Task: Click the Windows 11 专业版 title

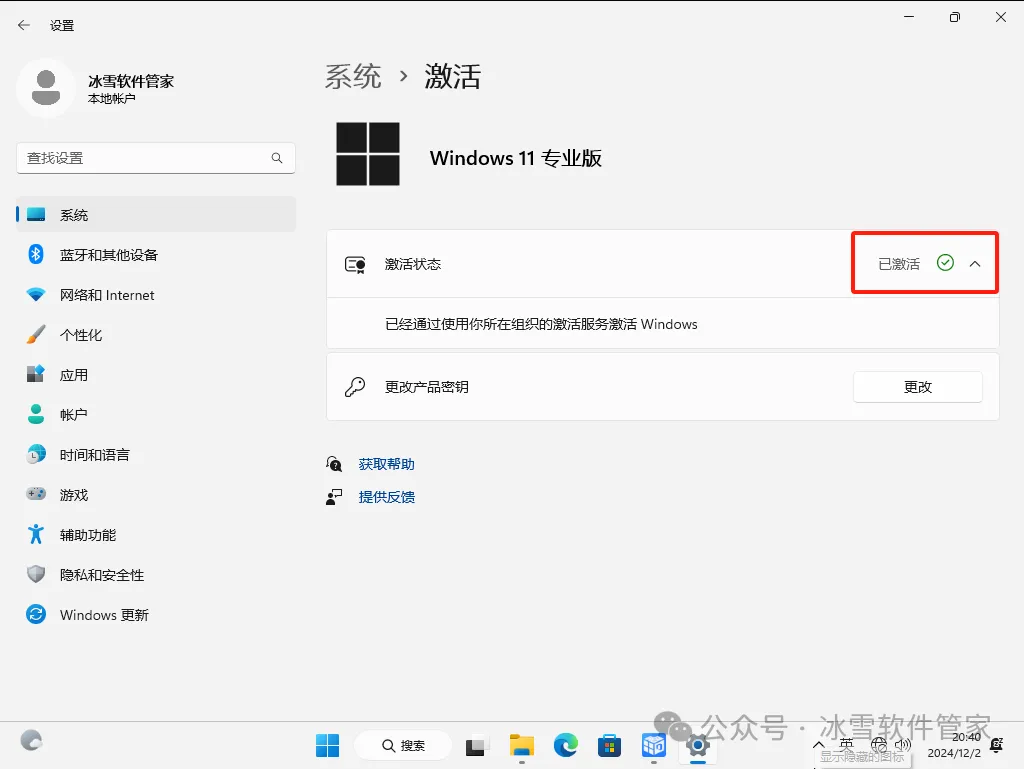Action: [515, 158]
